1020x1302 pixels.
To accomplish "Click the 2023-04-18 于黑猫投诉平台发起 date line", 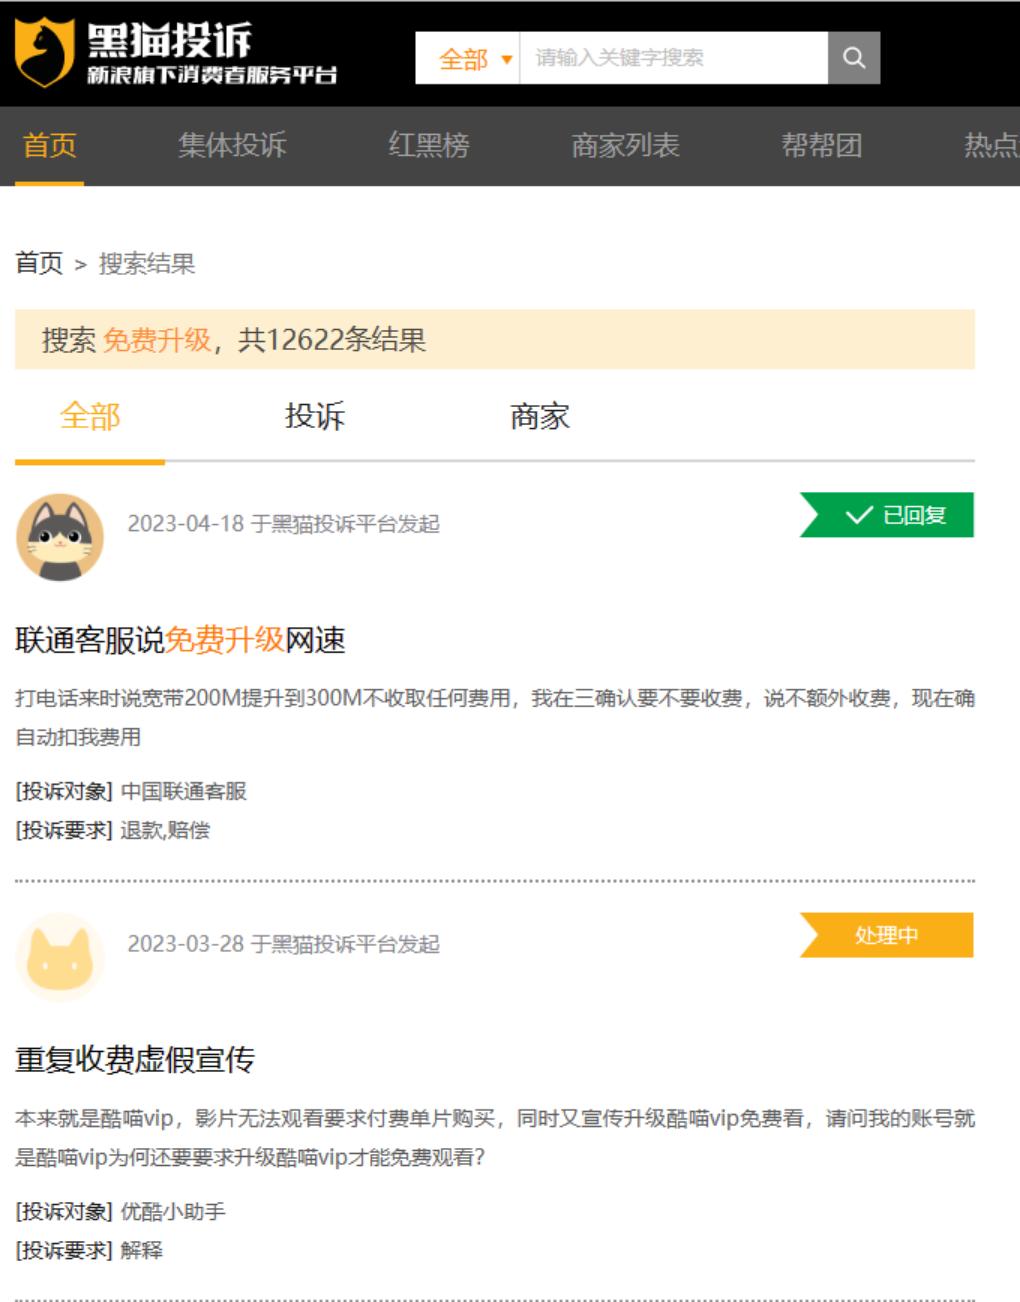I will pos(283,524).
